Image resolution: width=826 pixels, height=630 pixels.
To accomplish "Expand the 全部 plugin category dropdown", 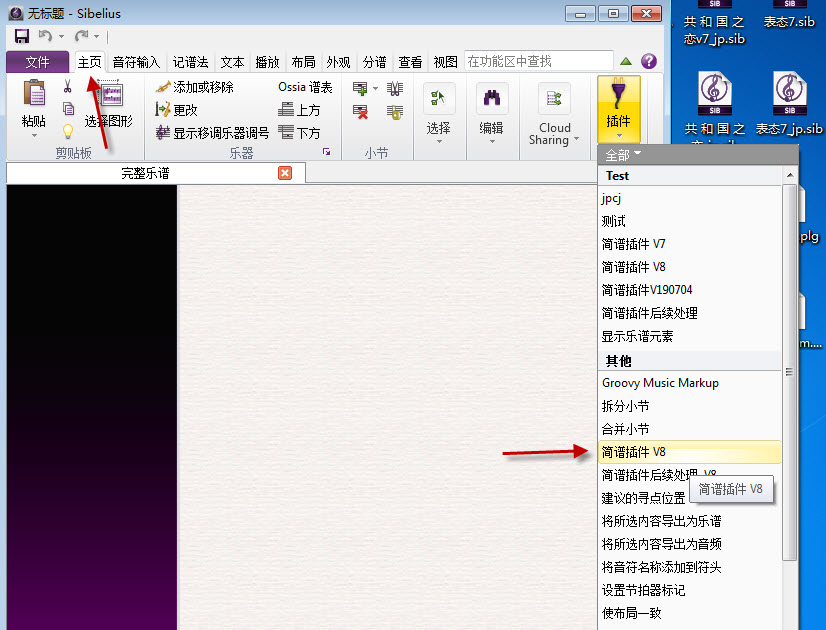I will tap(623, 155).
